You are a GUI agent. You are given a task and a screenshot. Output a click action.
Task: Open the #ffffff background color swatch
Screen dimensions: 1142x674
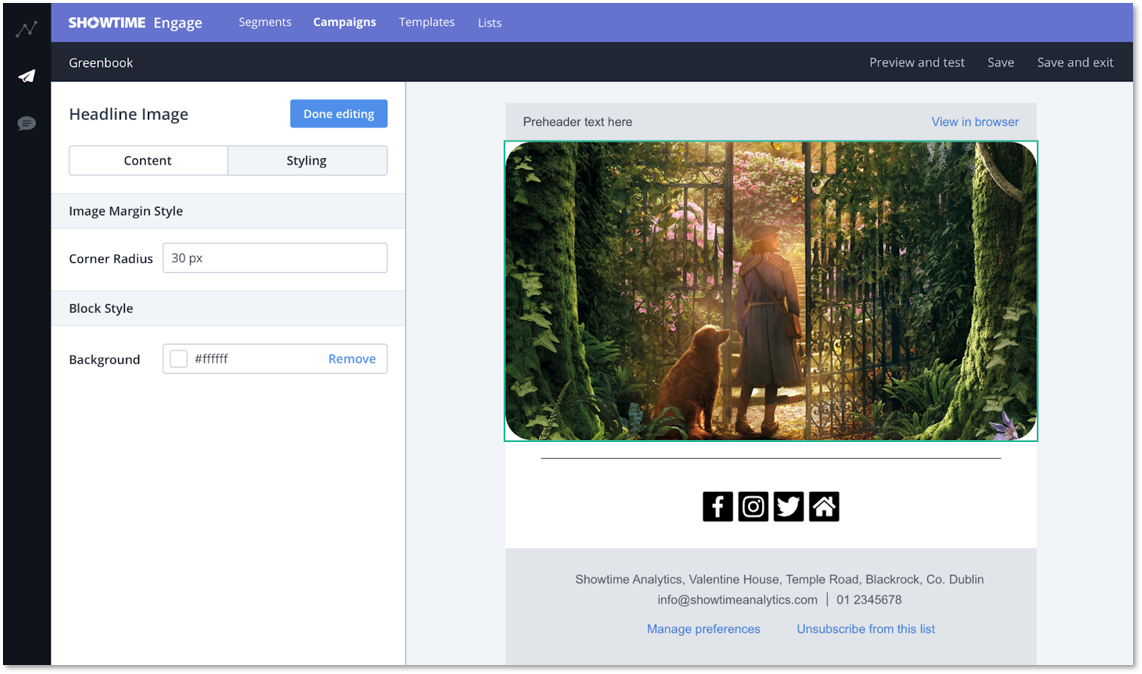(x=178, y=358)
